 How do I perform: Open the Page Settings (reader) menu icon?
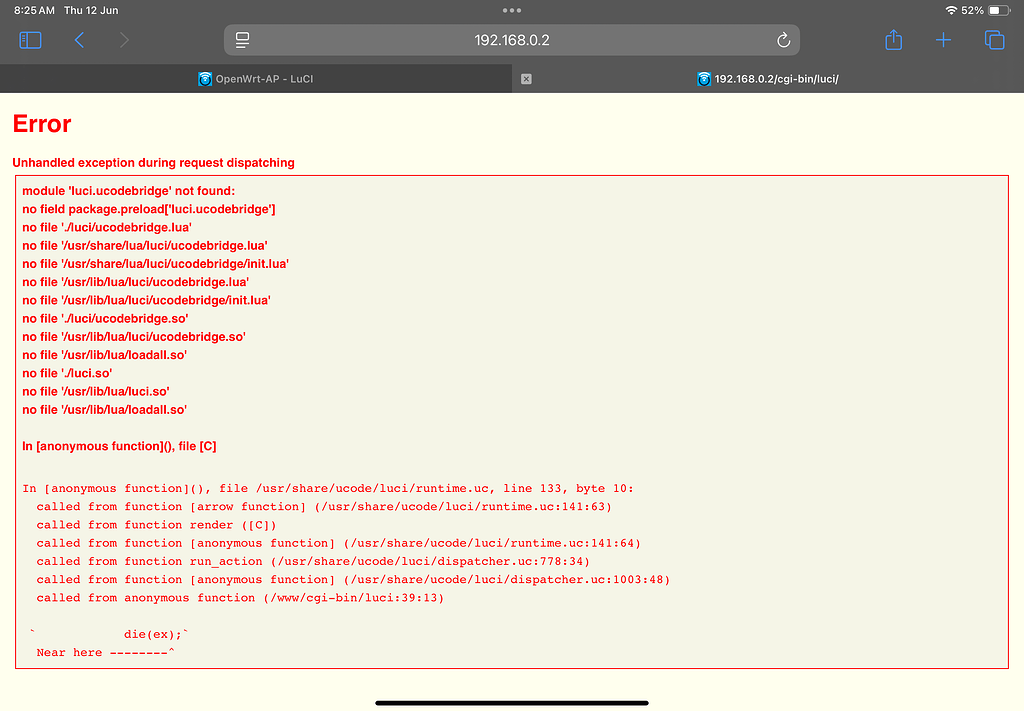click(x=241, y=40)
